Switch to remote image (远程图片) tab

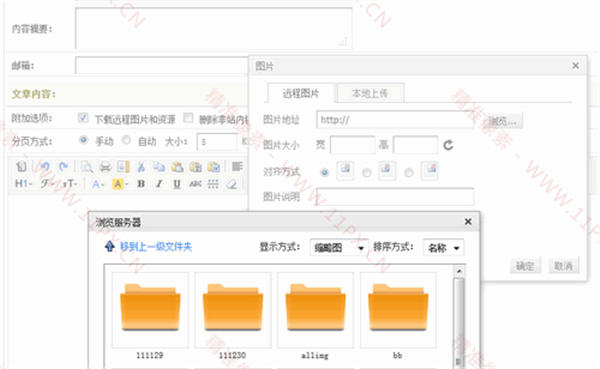tap(301, 93)
